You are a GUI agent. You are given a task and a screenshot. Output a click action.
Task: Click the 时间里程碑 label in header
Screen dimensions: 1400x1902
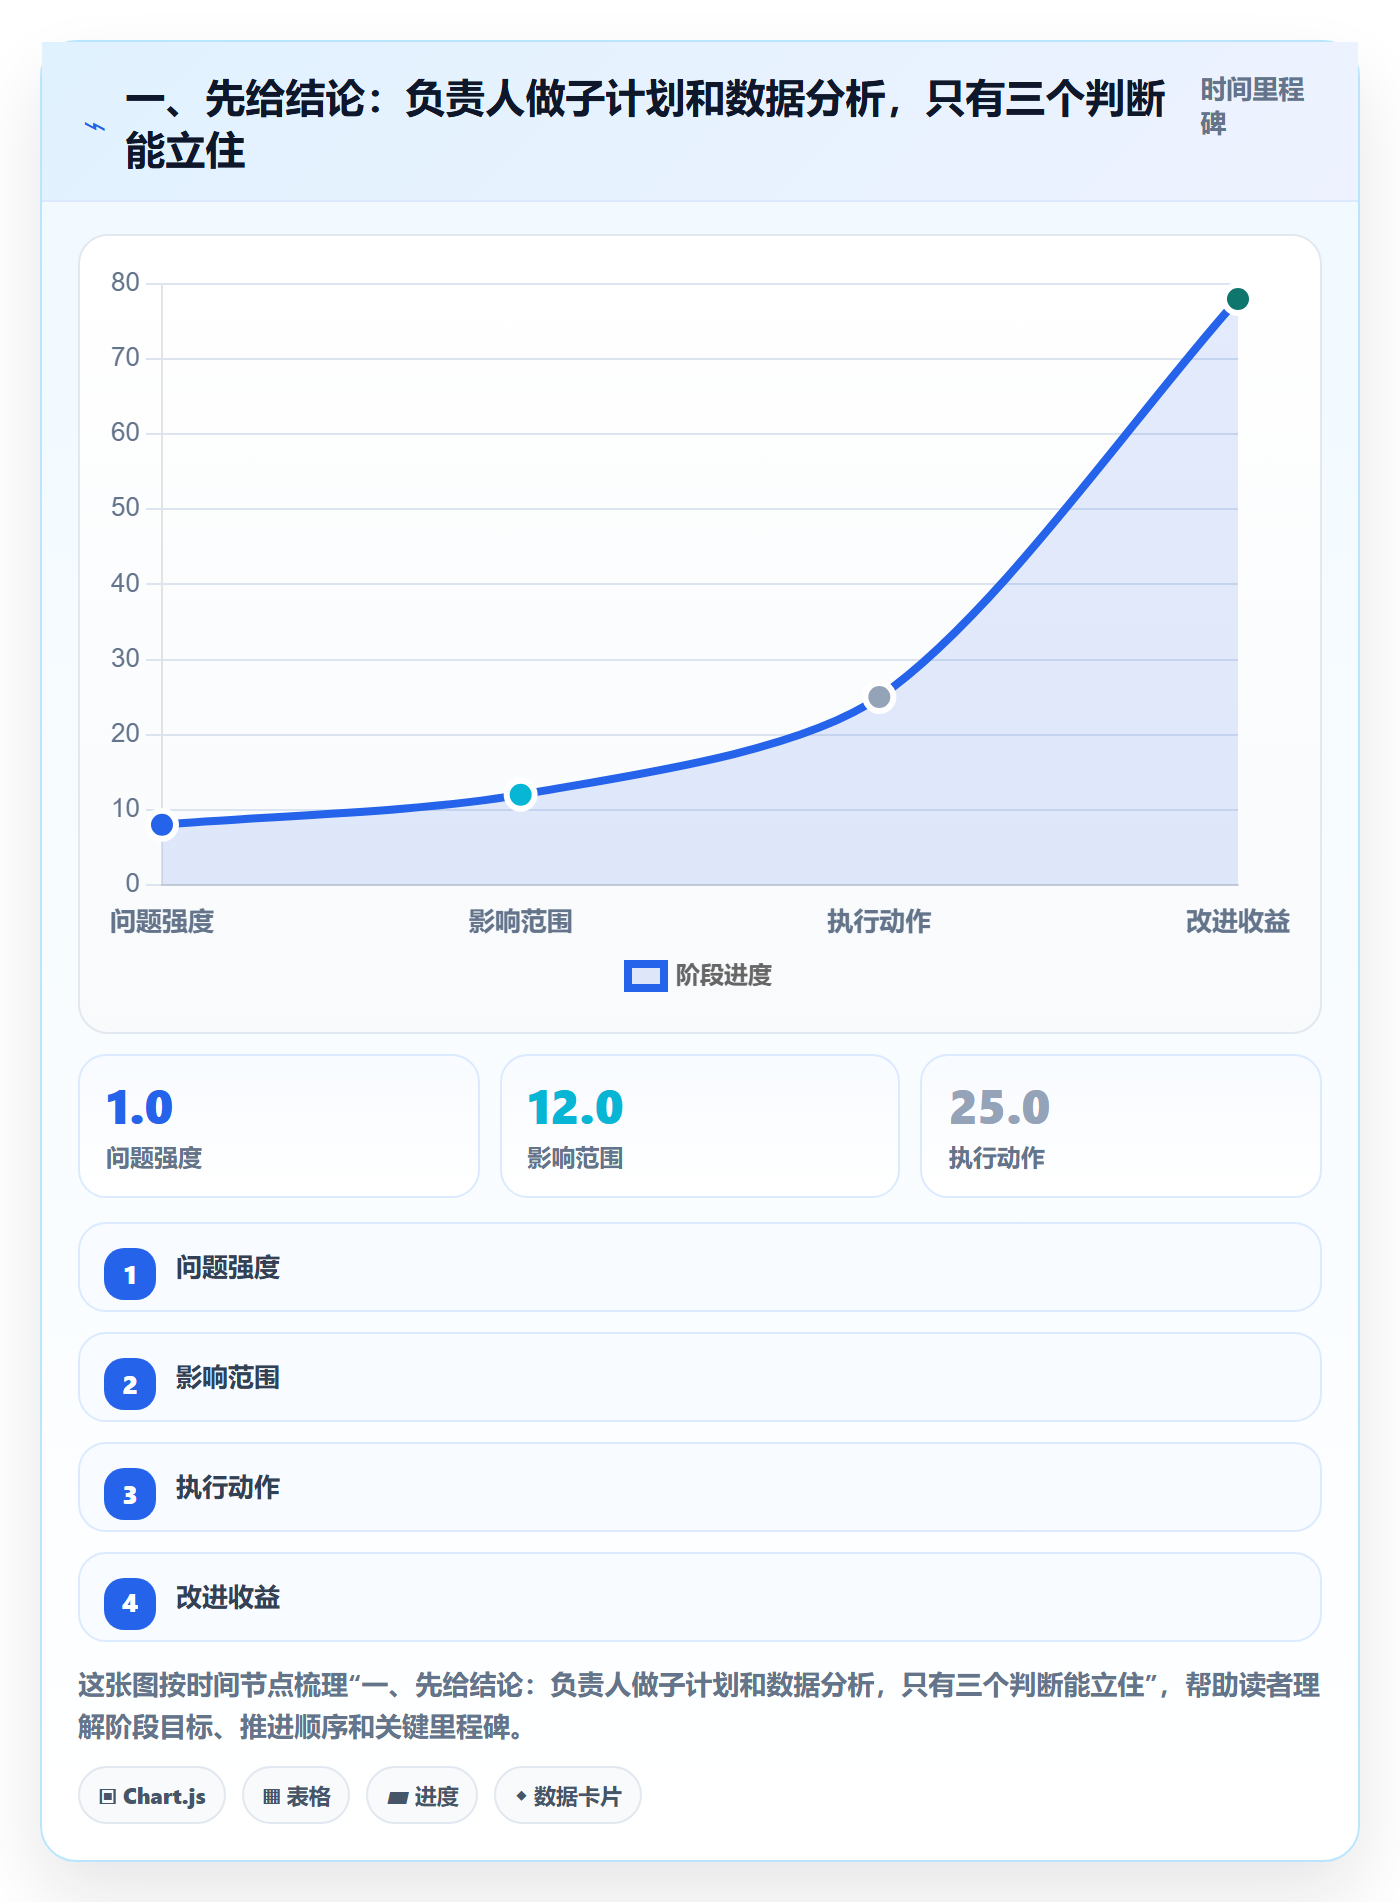click(x=1252, y=106)
